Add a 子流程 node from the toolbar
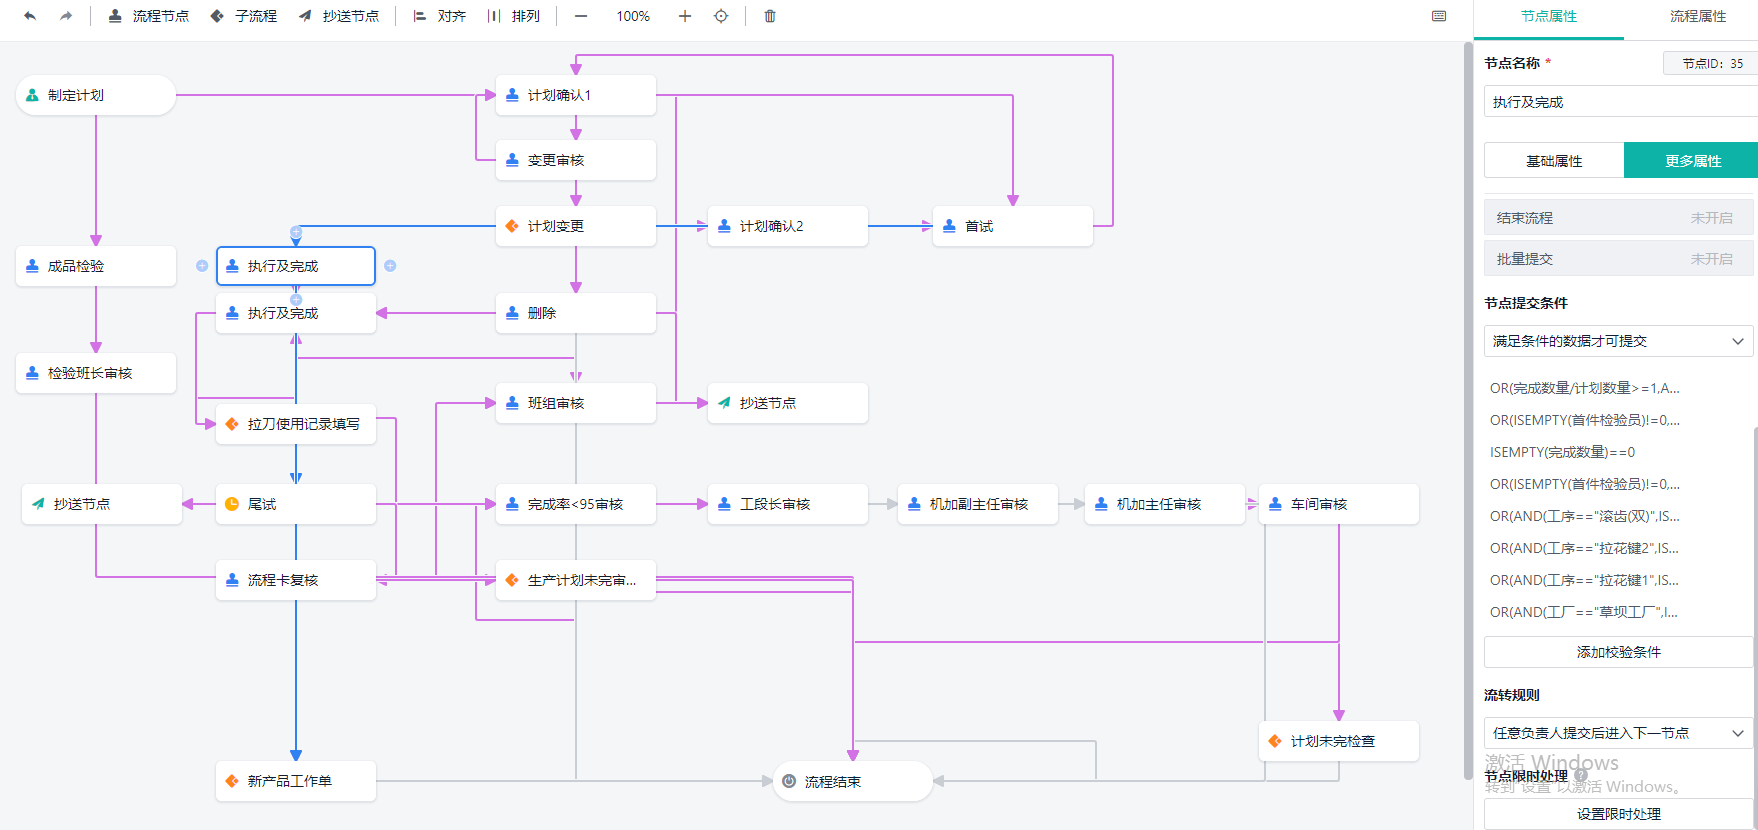1758x830 pixels. pyautogui.click(x=244, y=16)
